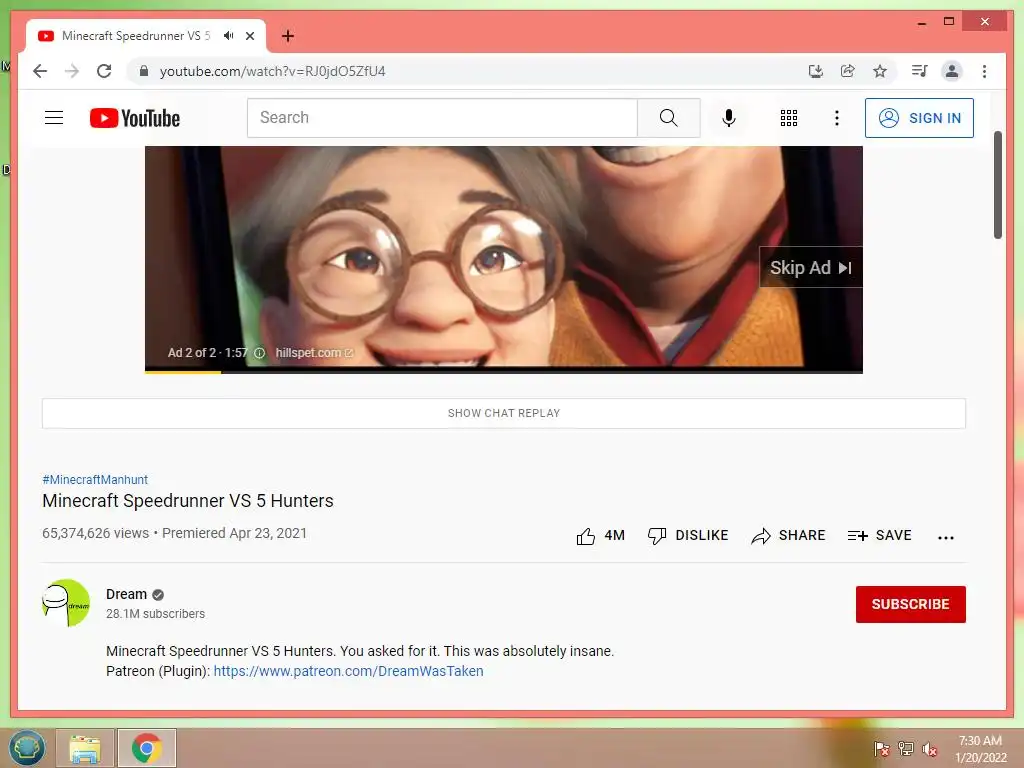This screenshot has width=1024, height=768.
Task: Open Chrome's three-dot menu
Action: (984, 71)
